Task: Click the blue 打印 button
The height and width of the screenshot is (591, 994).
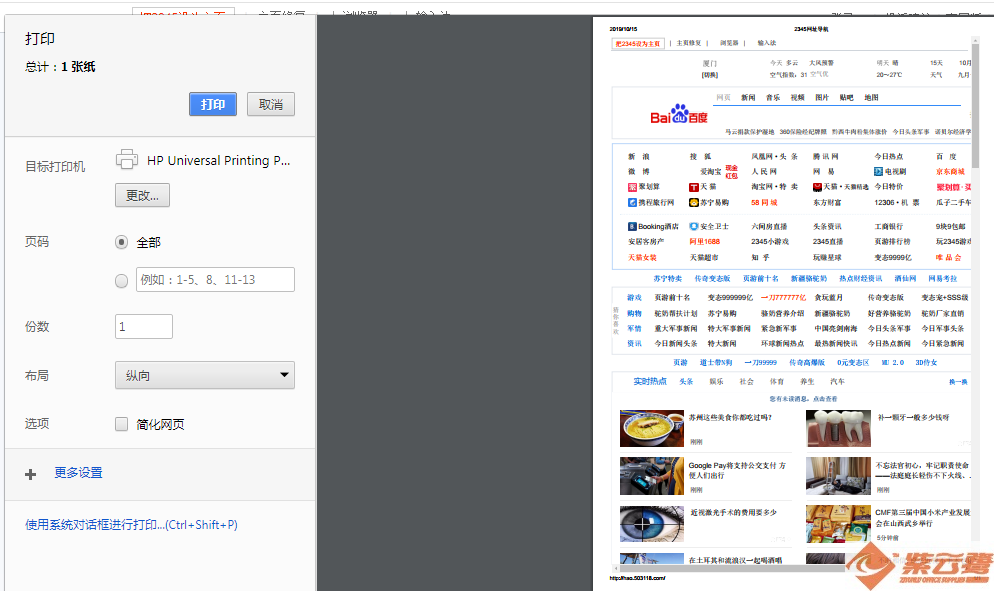Action: coord(212,105)
